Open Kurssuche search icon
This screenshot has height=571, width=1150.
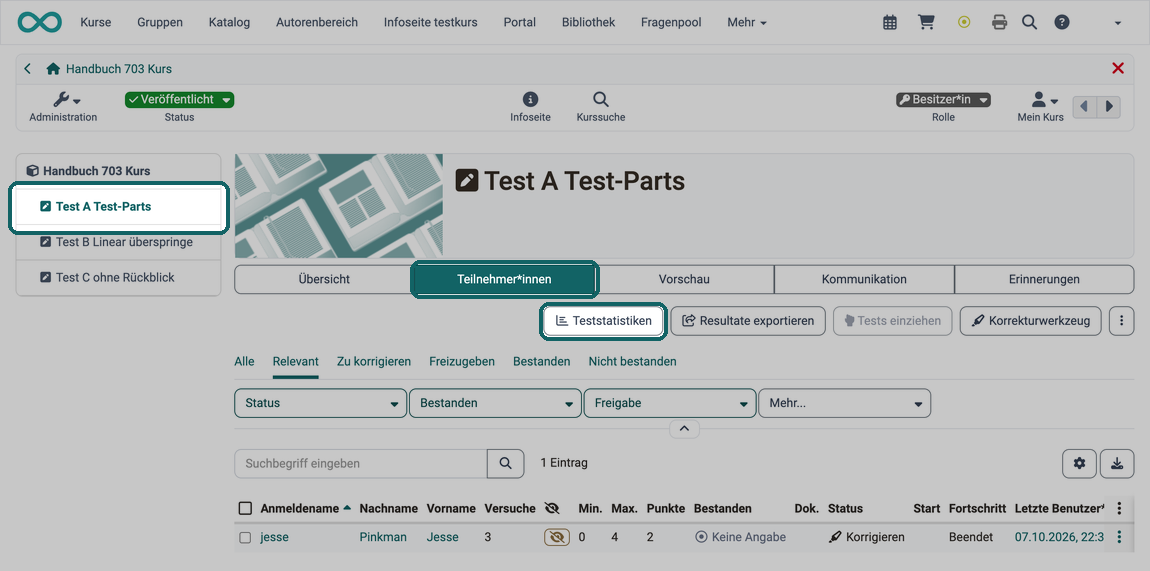pyautogui.click(x=601, y=106)
